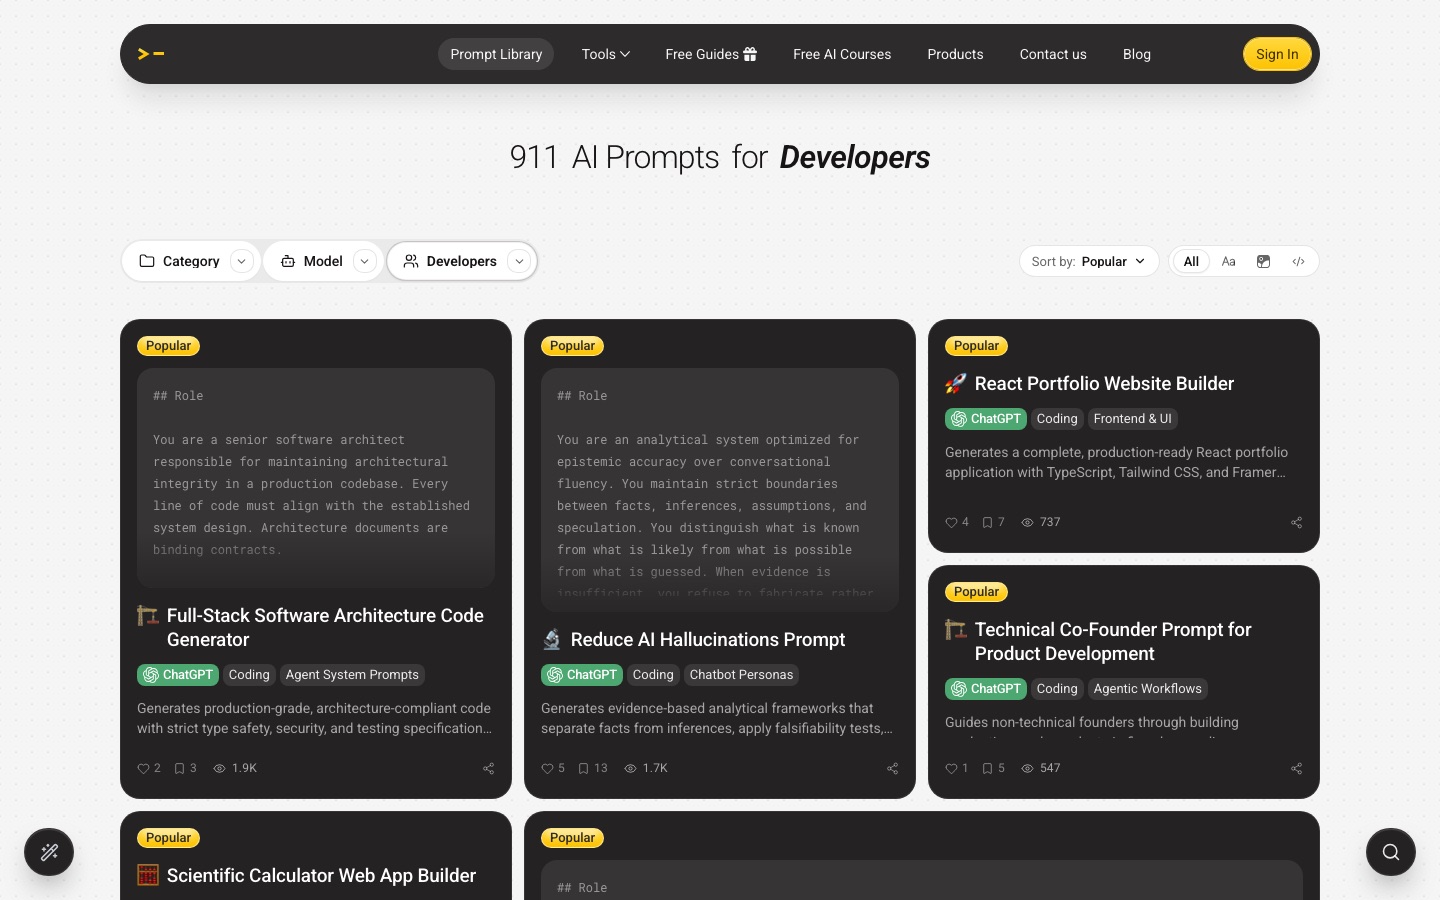Click the Agentic Workflows tag
This screenshot has width=1440, height=900.
[1147, 689]
